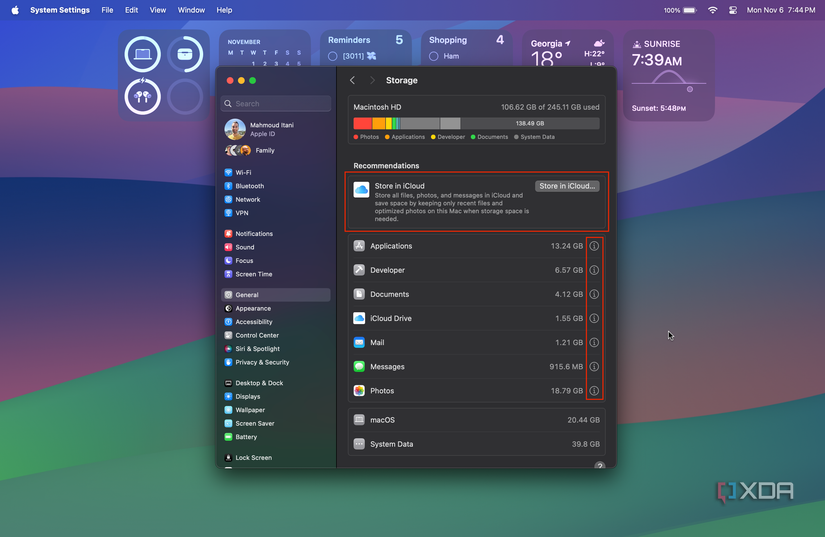Open info for Messages storage
The image size is (825, 537).
click(x=594, y=367)
